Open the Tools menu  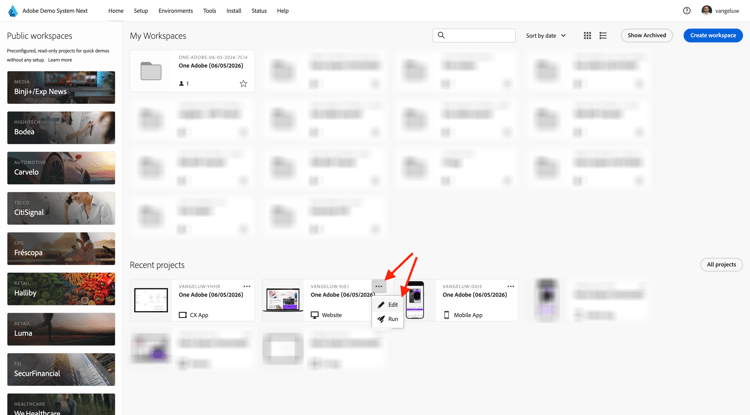(x=210, y=11)
